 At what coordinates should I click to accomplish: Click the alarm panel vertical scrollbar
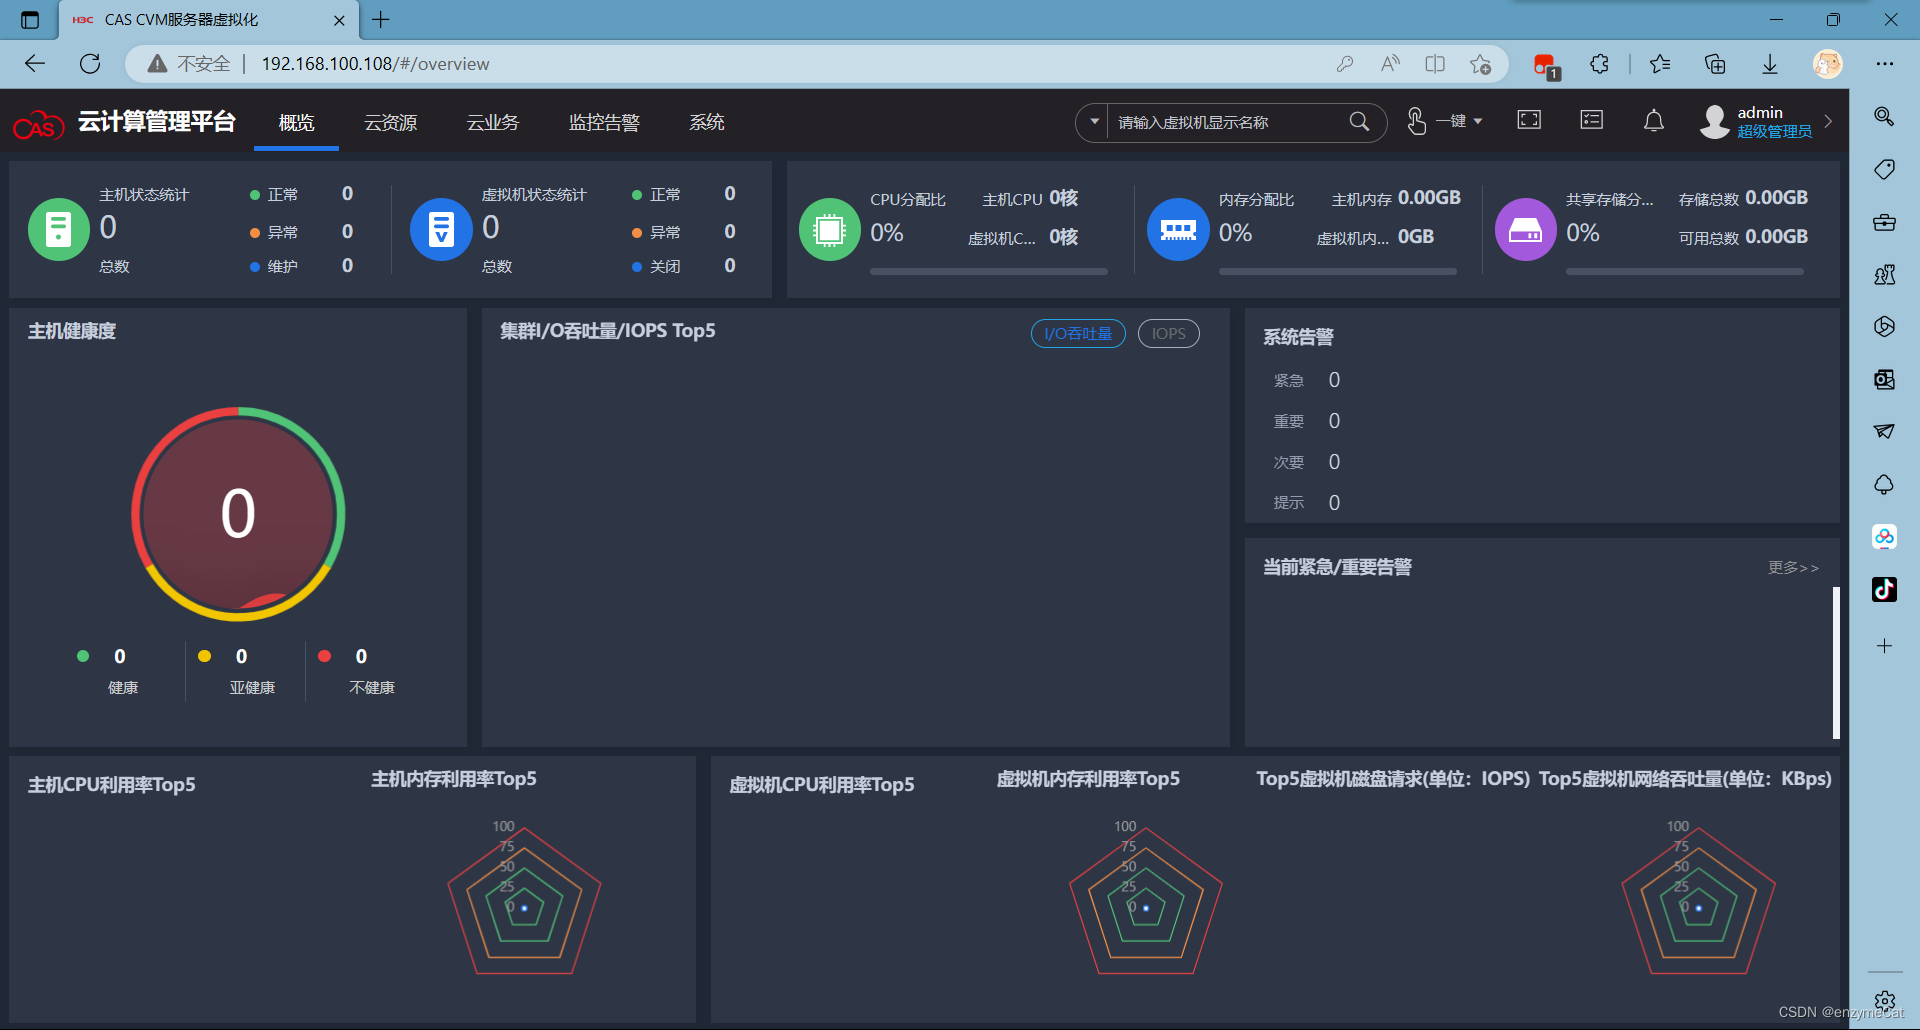(1836, 662)
